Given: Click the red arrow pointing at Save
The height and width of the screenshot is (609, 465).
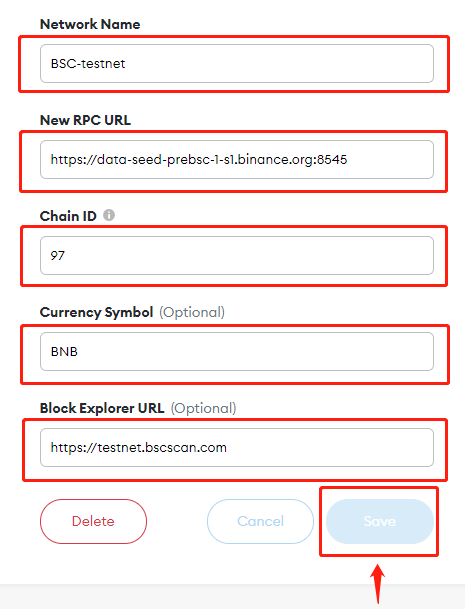Looking at the screenshot, I should tap(378, 583).
